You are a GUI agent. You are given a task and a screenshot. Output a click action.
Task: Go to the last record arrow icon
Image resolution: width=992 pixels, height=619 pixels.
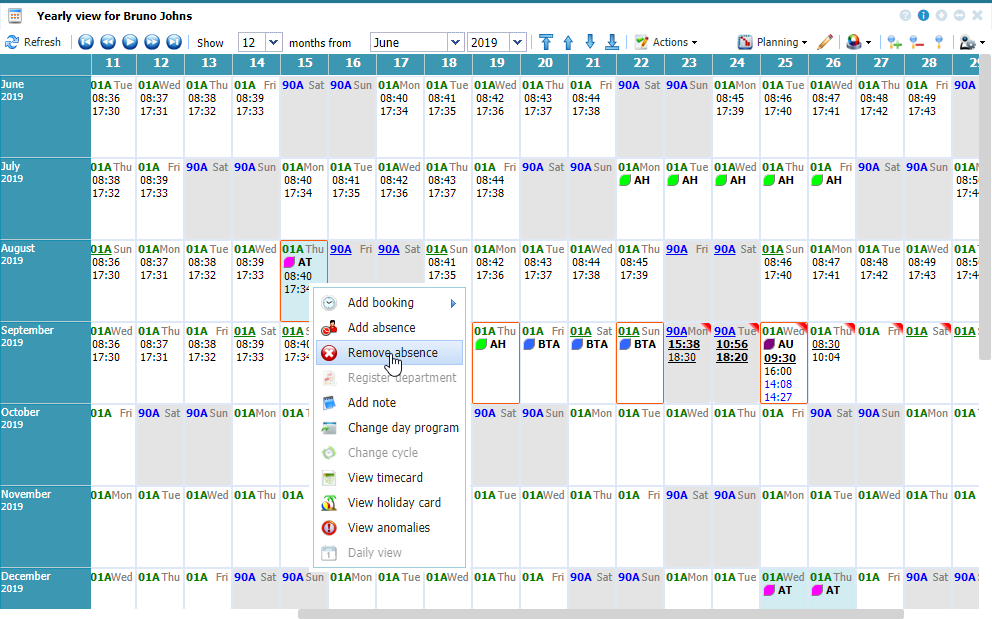pos(174,42)
